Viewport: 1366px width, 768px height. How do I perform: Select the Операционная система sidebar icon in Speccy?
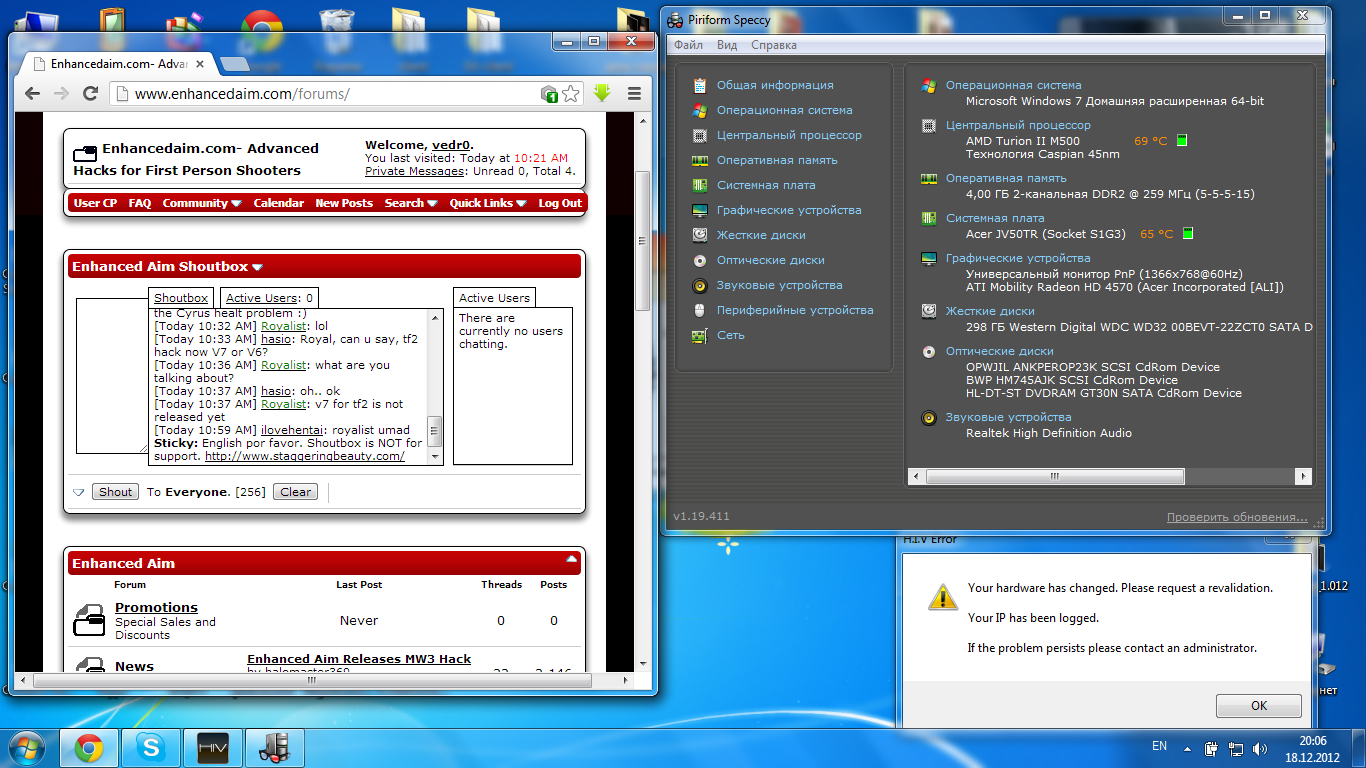(700, 110)
